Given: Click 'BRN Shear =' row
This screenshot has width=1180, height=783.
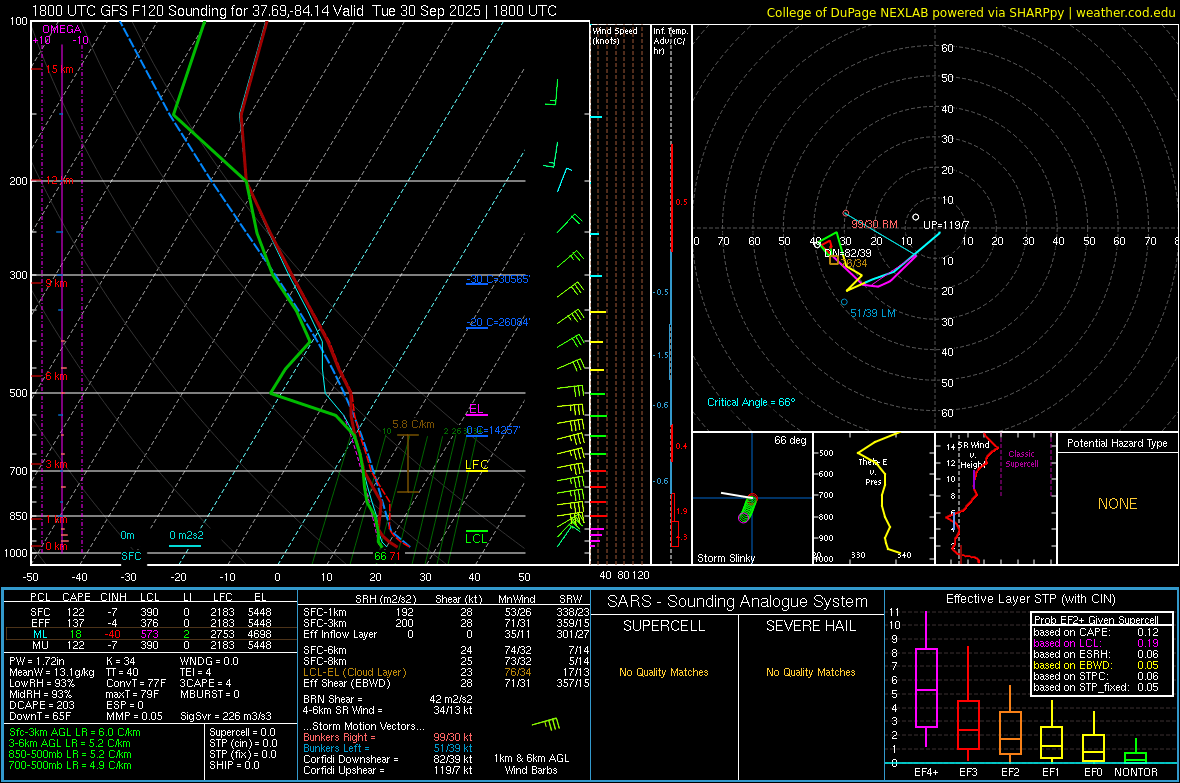Looking at the screenshot, I should click(388, 699).
